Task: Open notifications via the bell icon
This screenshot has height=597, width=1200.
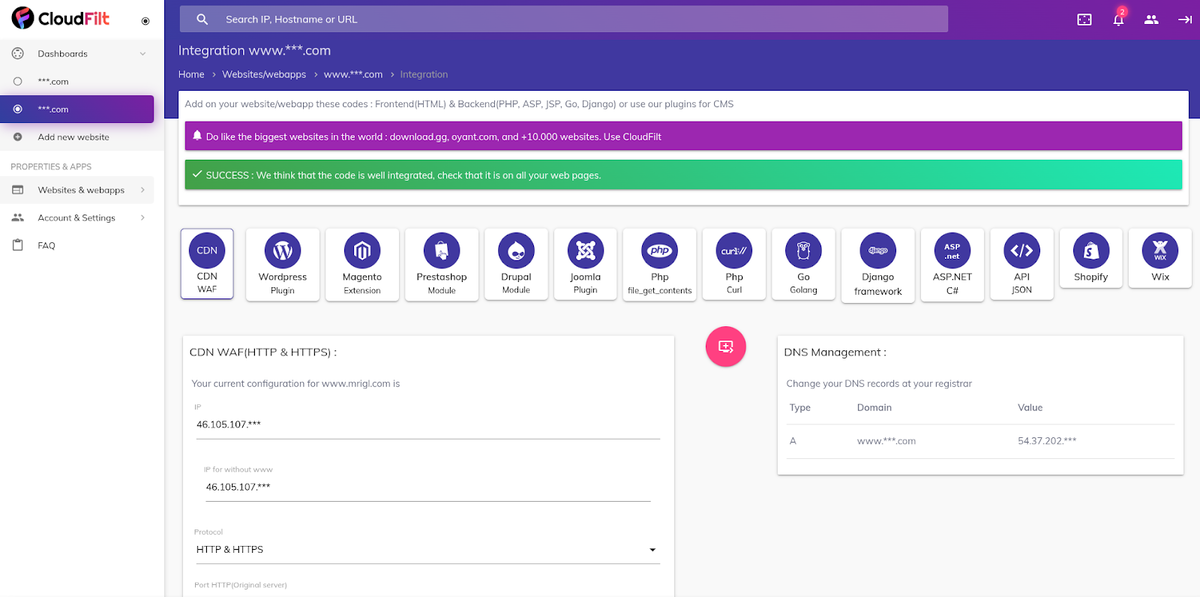Action: [1118, 18]
